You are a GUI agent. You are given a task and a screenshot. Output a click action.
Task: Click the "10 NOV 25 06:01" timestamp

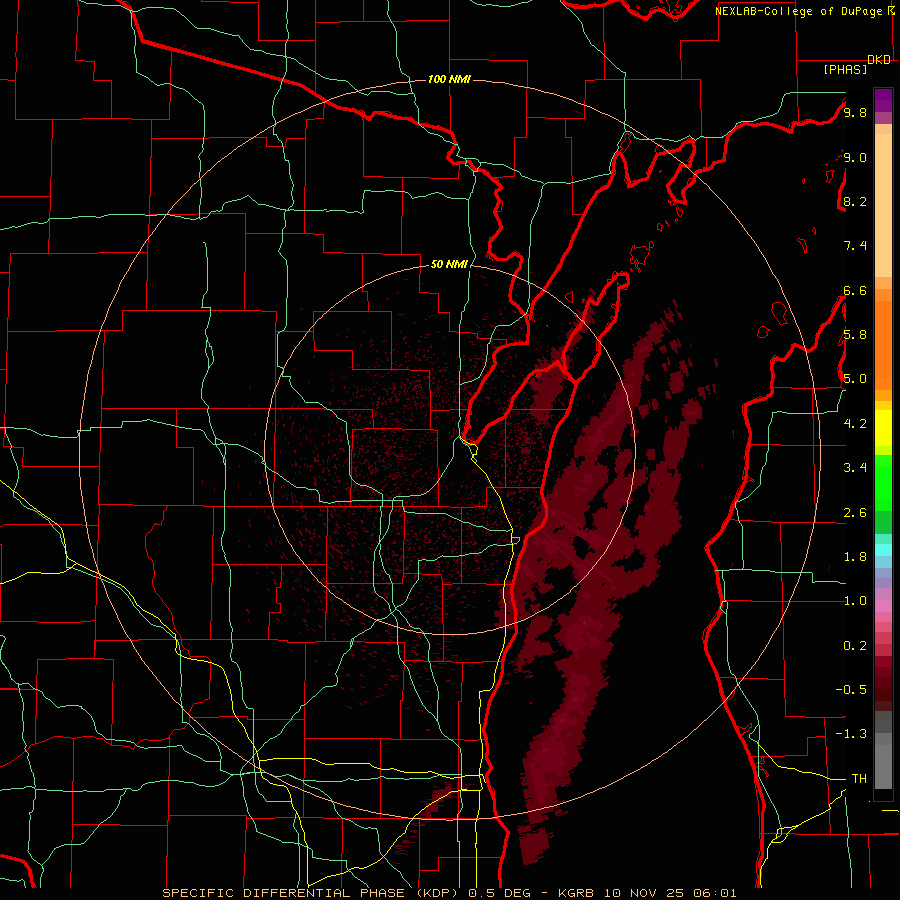pos(669,893)
